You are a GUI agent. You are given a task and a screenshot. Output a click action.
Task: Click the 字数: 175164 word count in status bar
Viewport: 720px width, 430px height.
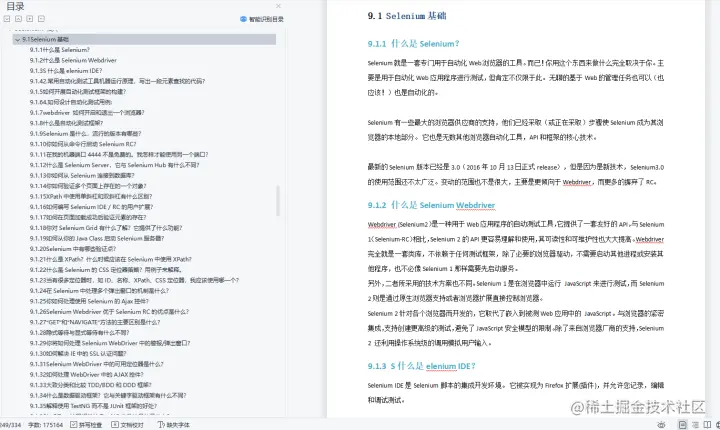pos(45,425)
